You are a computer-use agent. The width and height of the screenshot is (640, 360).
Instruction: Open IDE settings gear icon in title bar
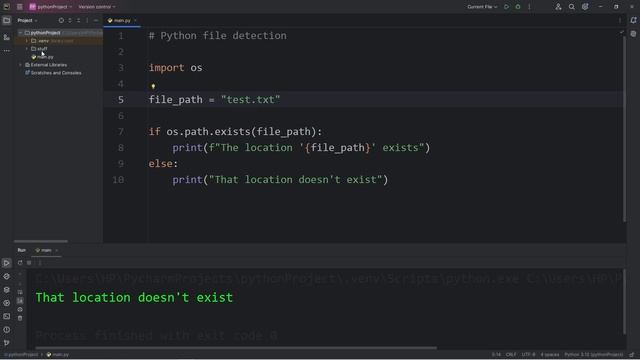coord(585,7)
